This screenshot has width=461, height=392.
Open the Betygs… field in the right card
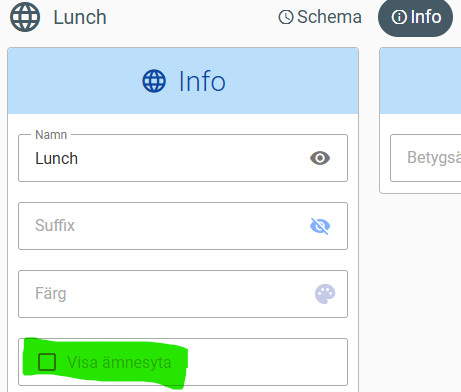coord(426,158)
